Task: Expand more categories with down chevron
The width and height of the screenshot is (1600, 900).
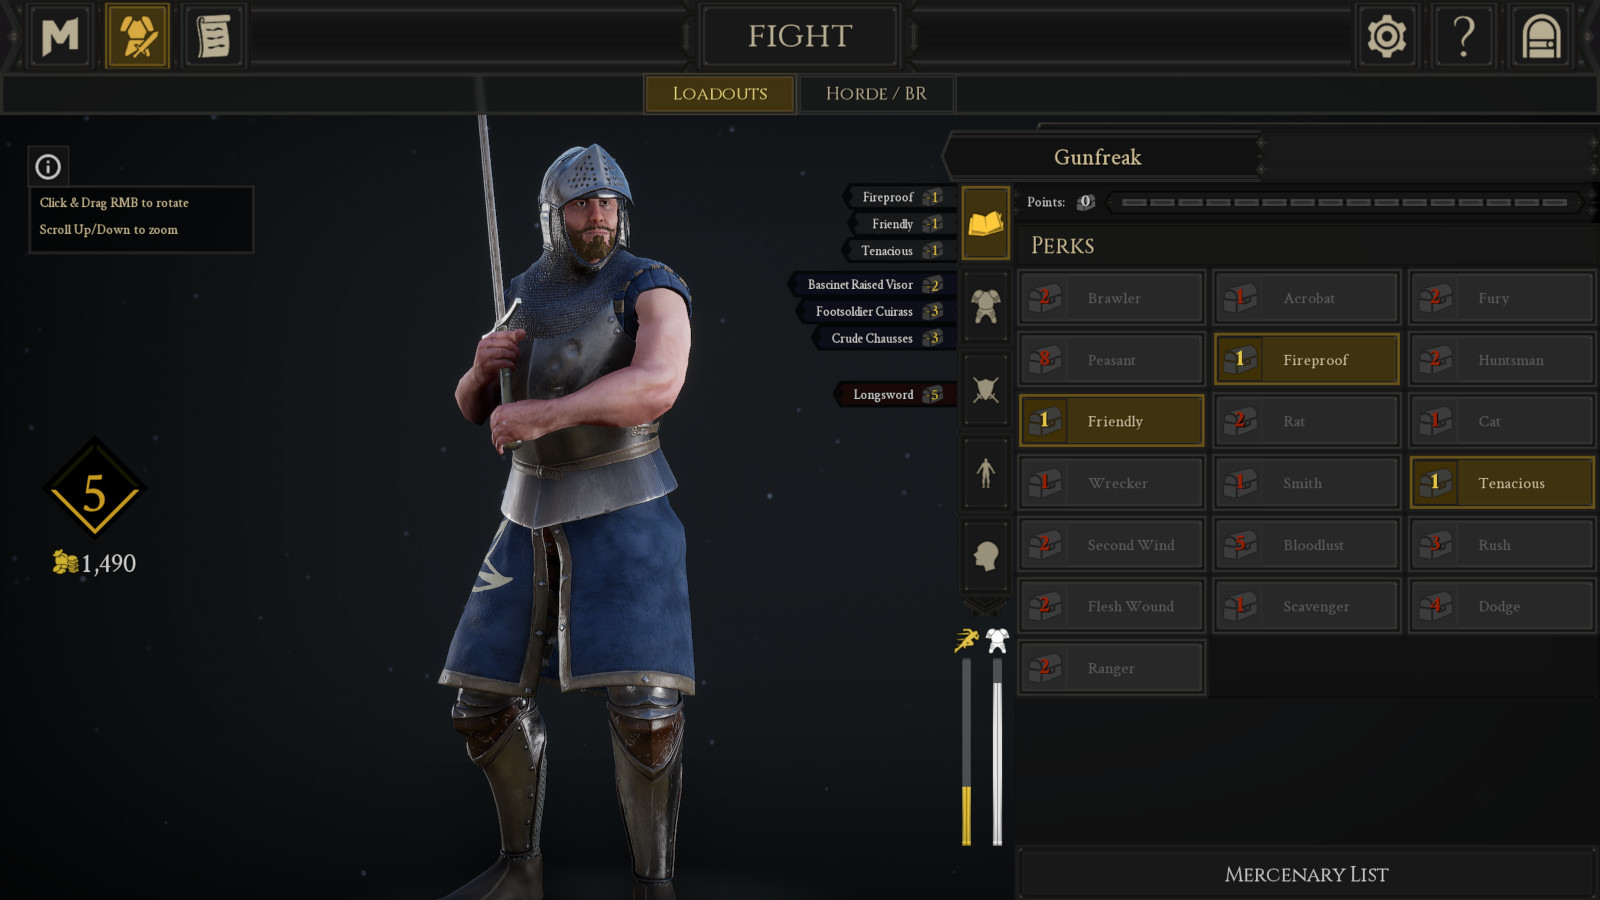Action: pos(986,606)
